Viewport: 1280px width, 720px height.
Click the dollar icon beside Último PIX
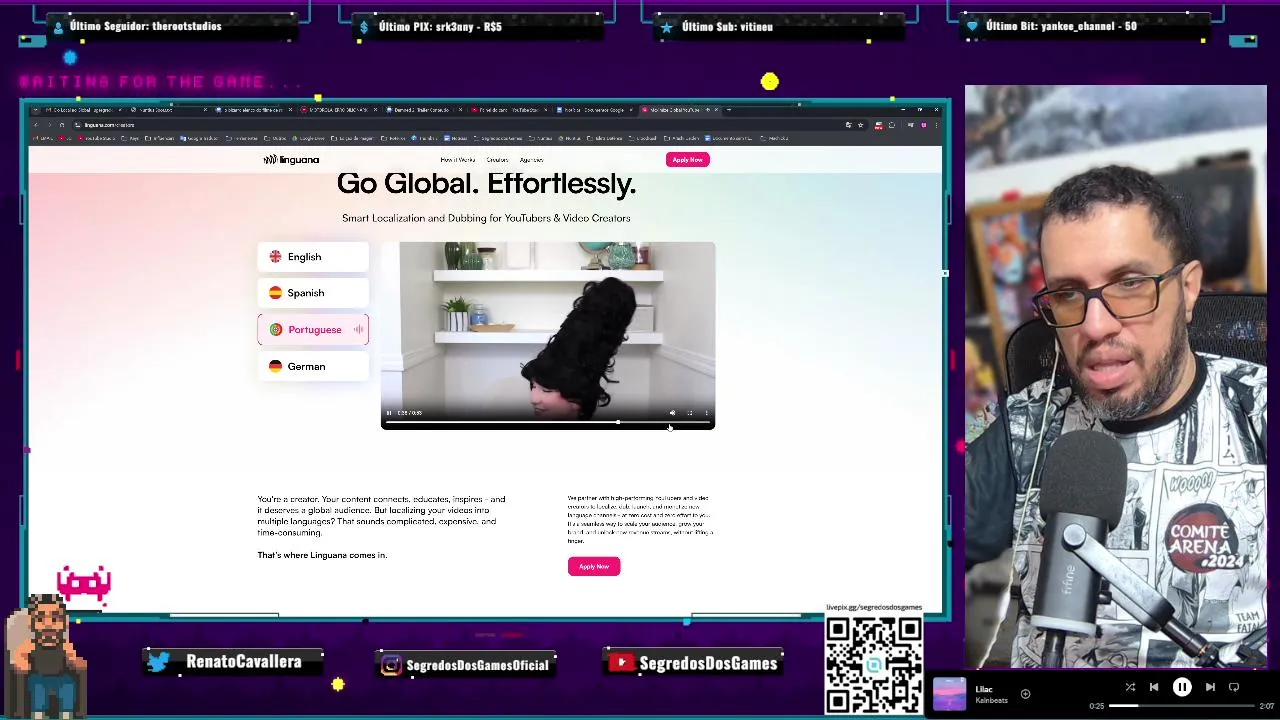click(364, 27)
